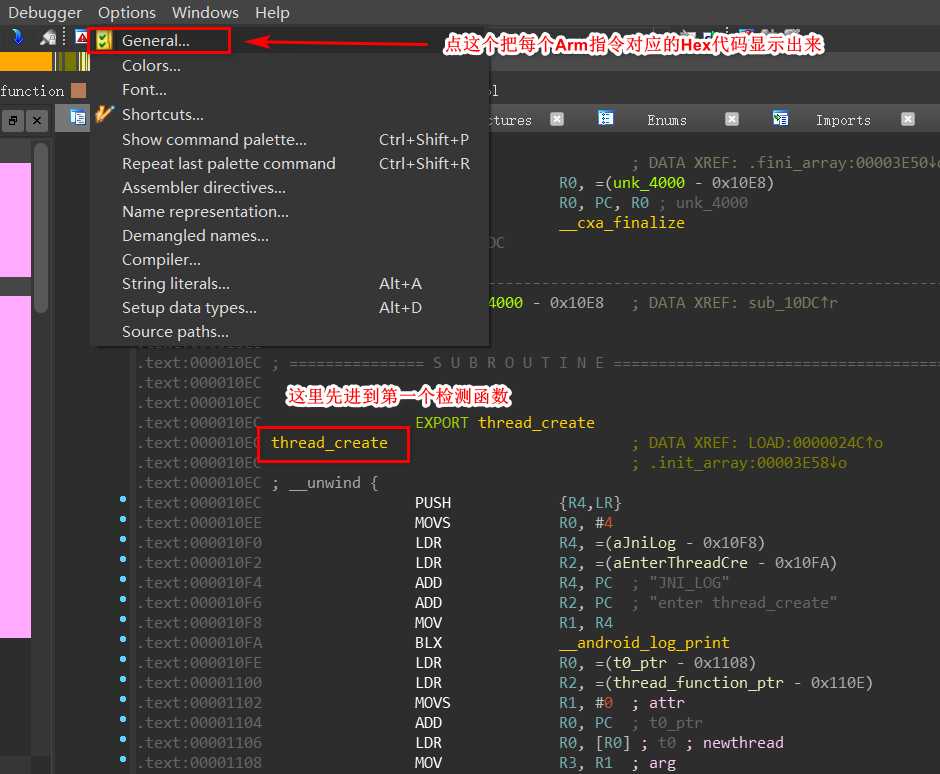940x774 pixels.
Task: Click the IDA View tab icon beside Shortcuts
Action: (x=77, y=118)
